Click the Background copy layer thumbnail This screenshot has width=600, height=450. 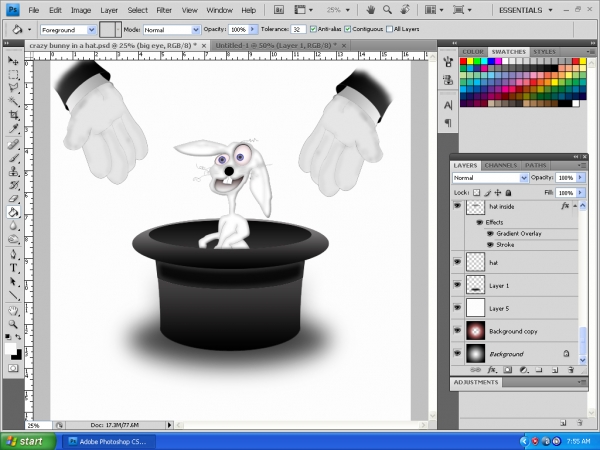tap(476, 331)
